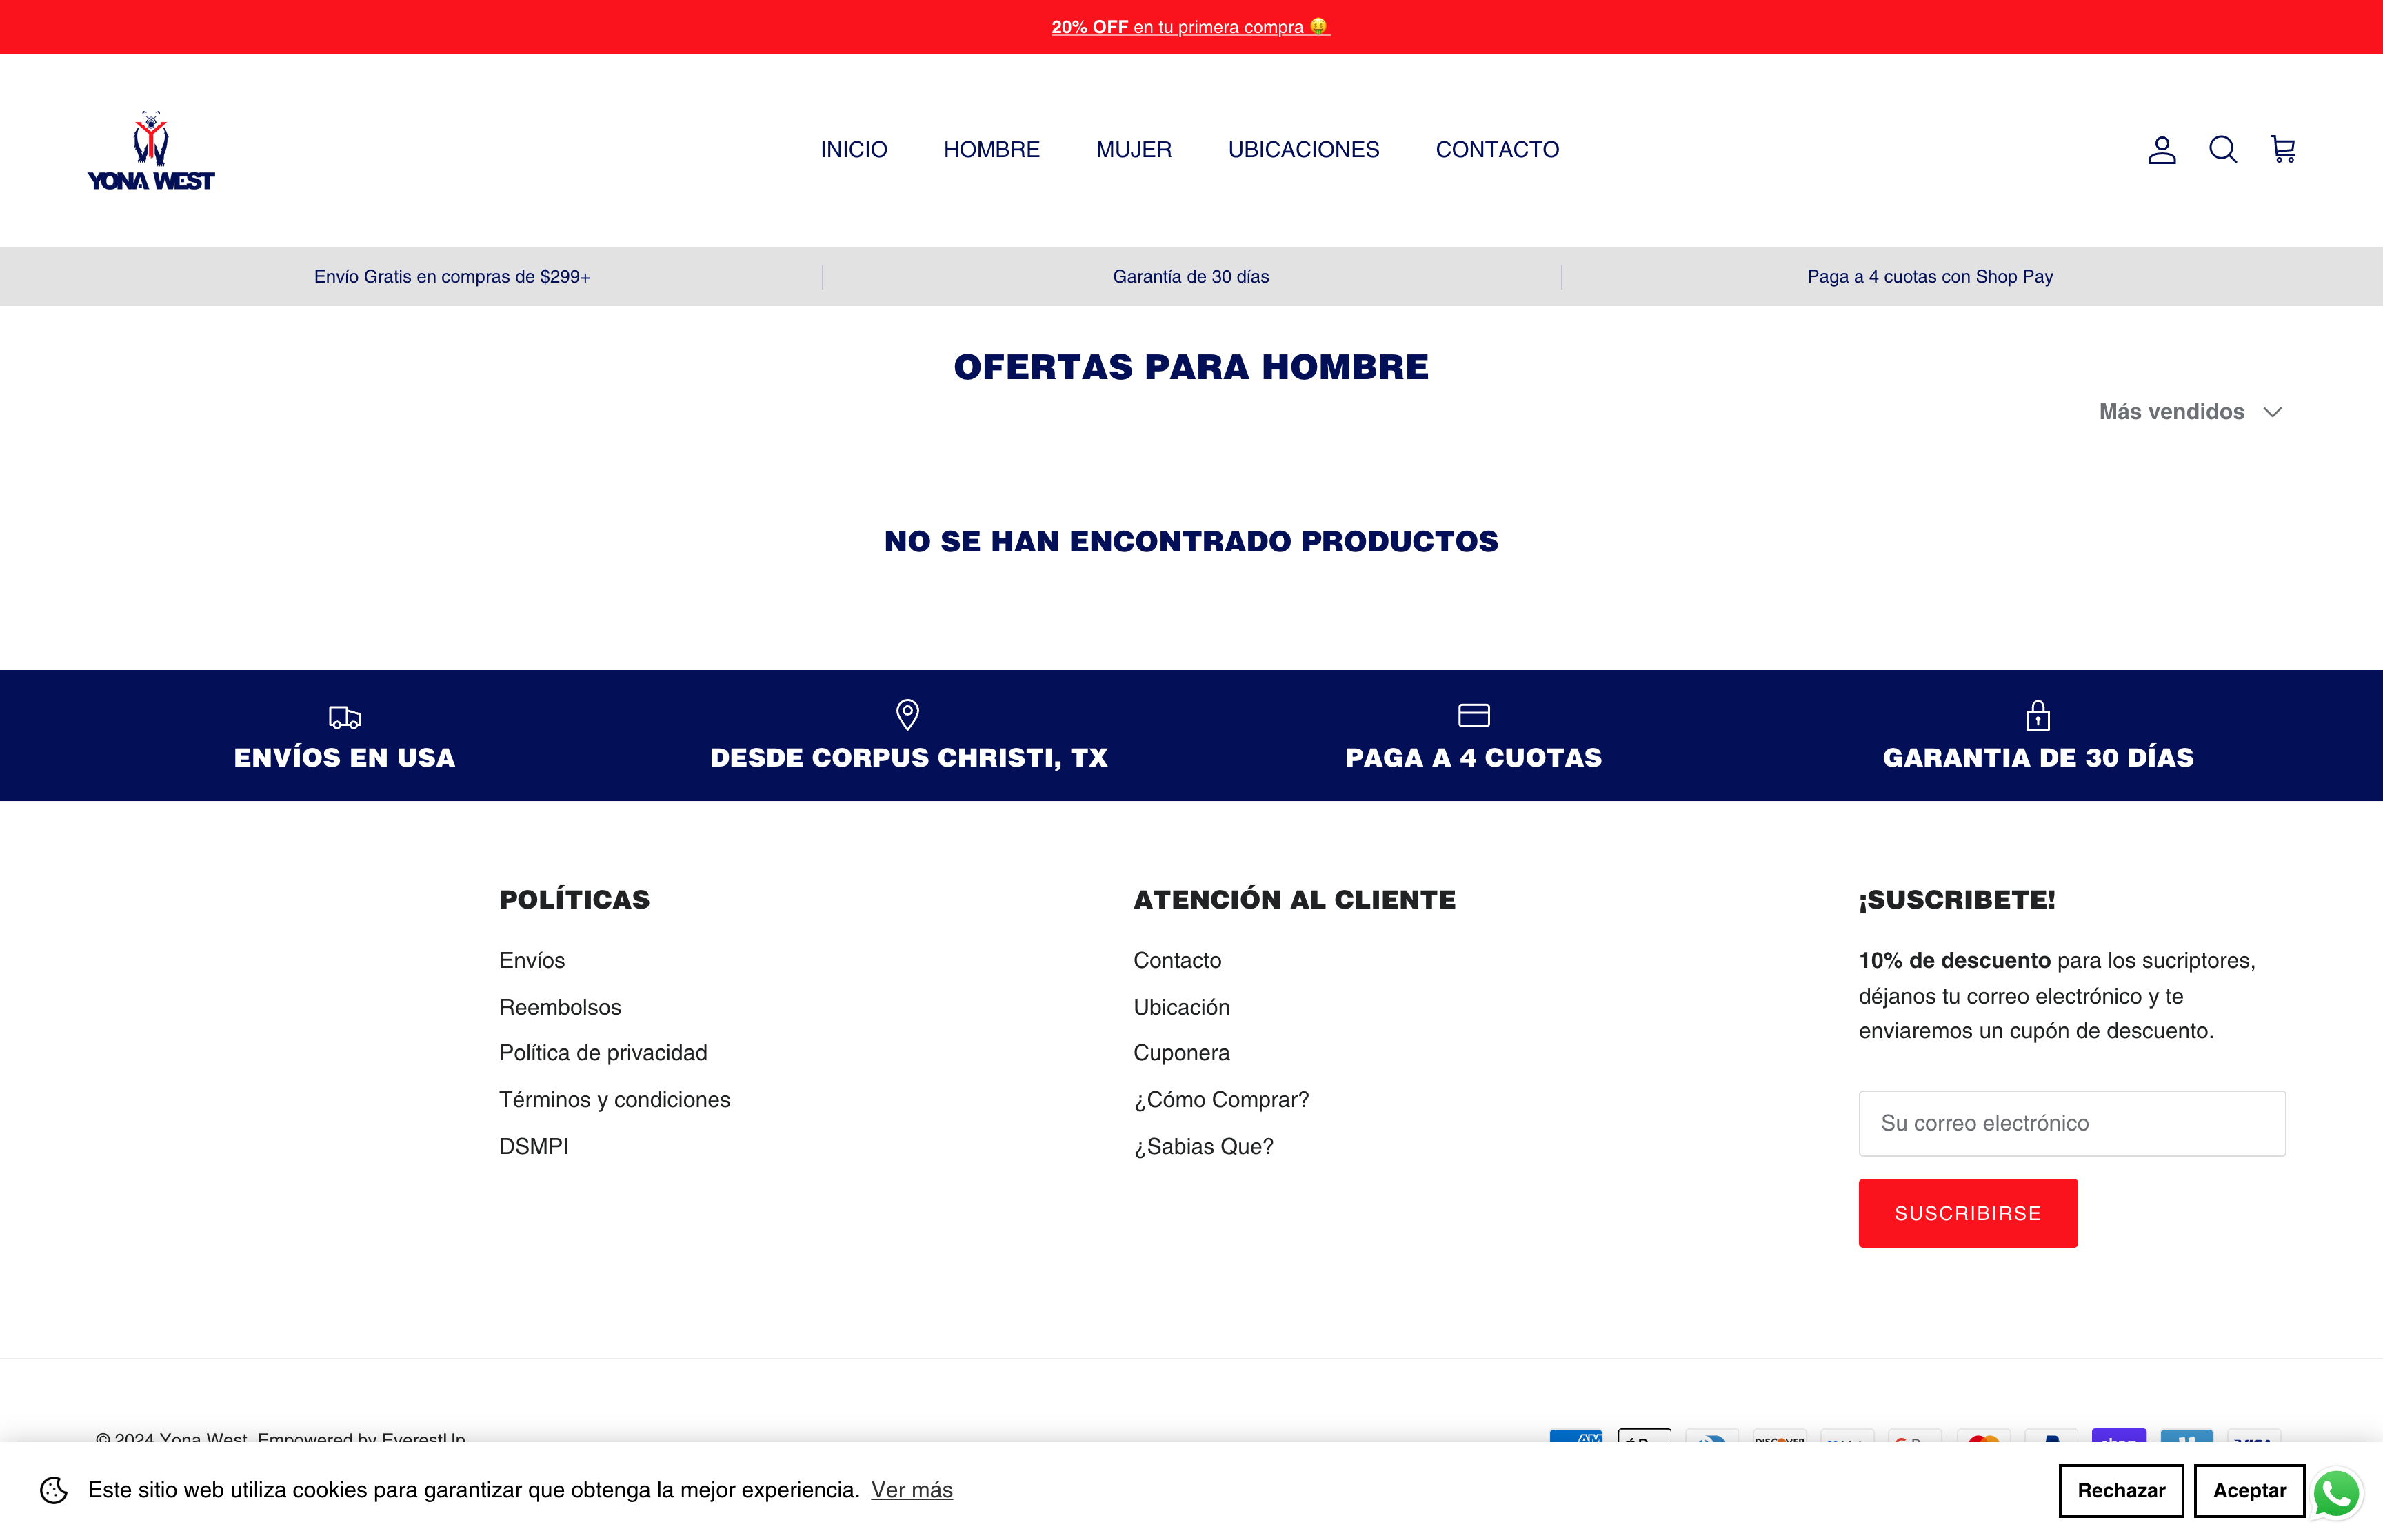Click the credit card icon
Image resolution: width=2383 pixels, height=1540 pixels.
coord(1473,715)
